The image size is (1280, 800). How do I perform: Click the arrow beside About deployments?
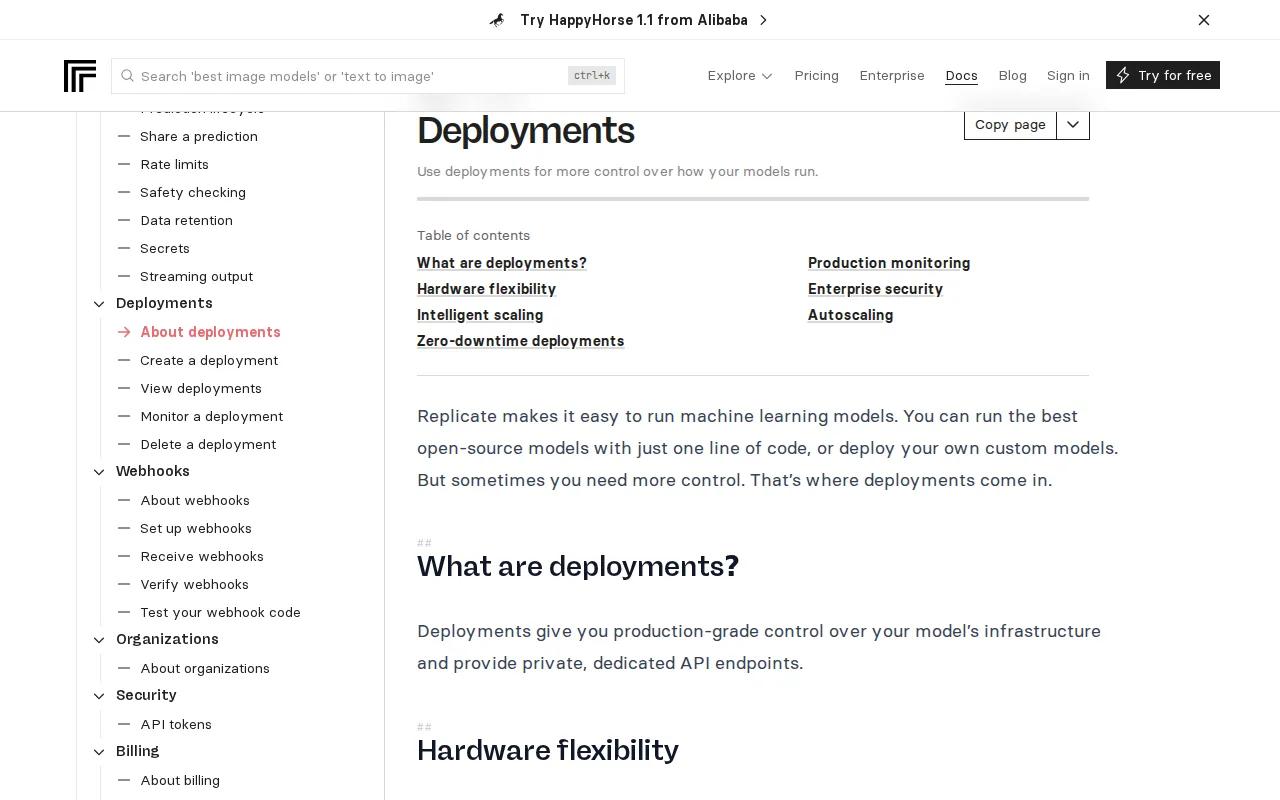coord(124,332)
